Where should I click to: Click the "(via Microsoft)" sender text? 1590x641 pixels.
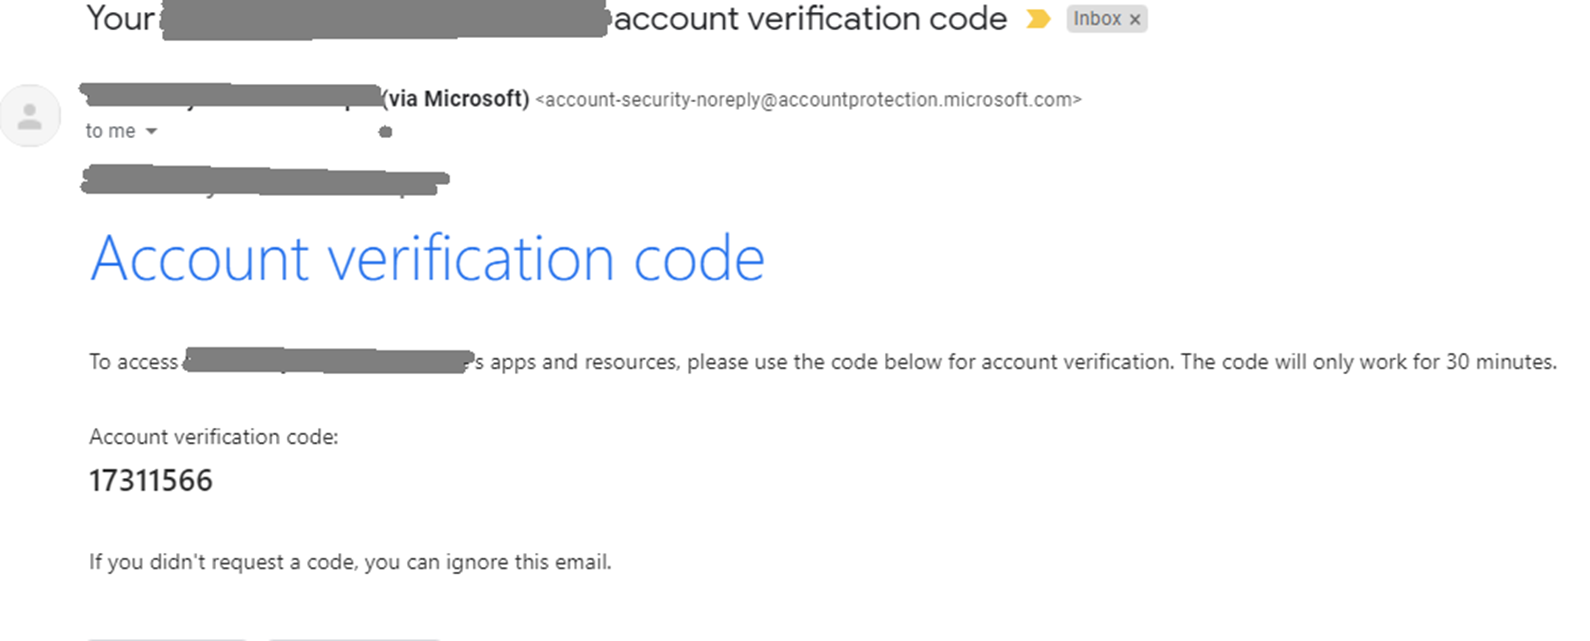(x=456, y=99)
